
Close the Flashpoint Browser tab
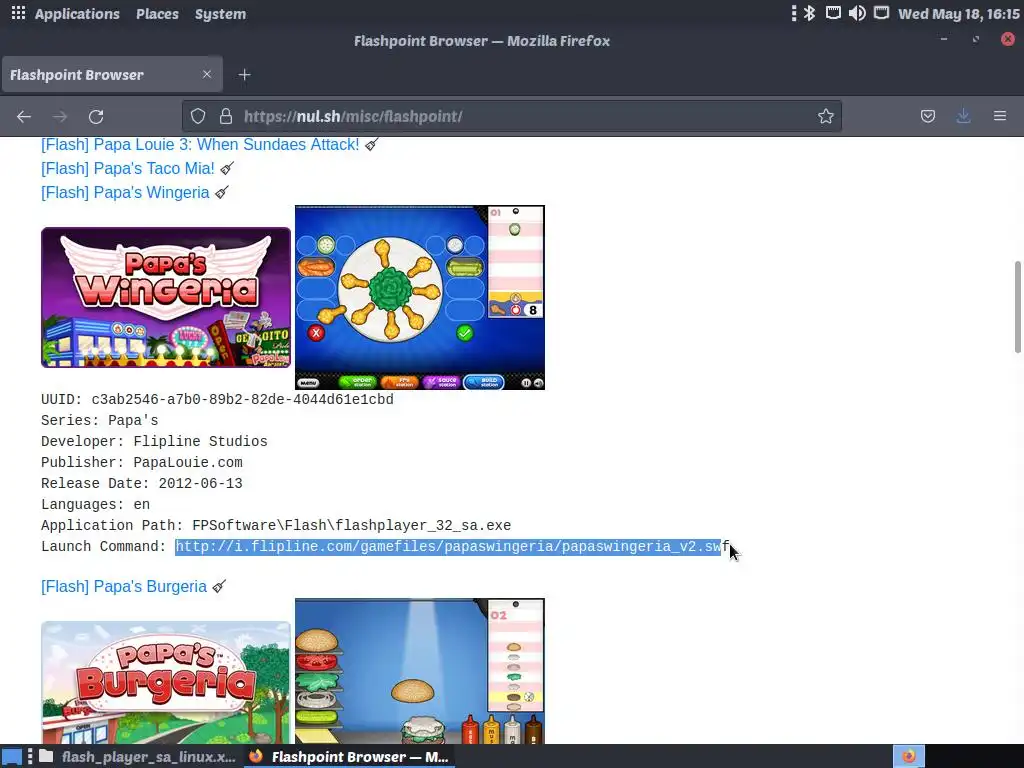tap(207, 74)
